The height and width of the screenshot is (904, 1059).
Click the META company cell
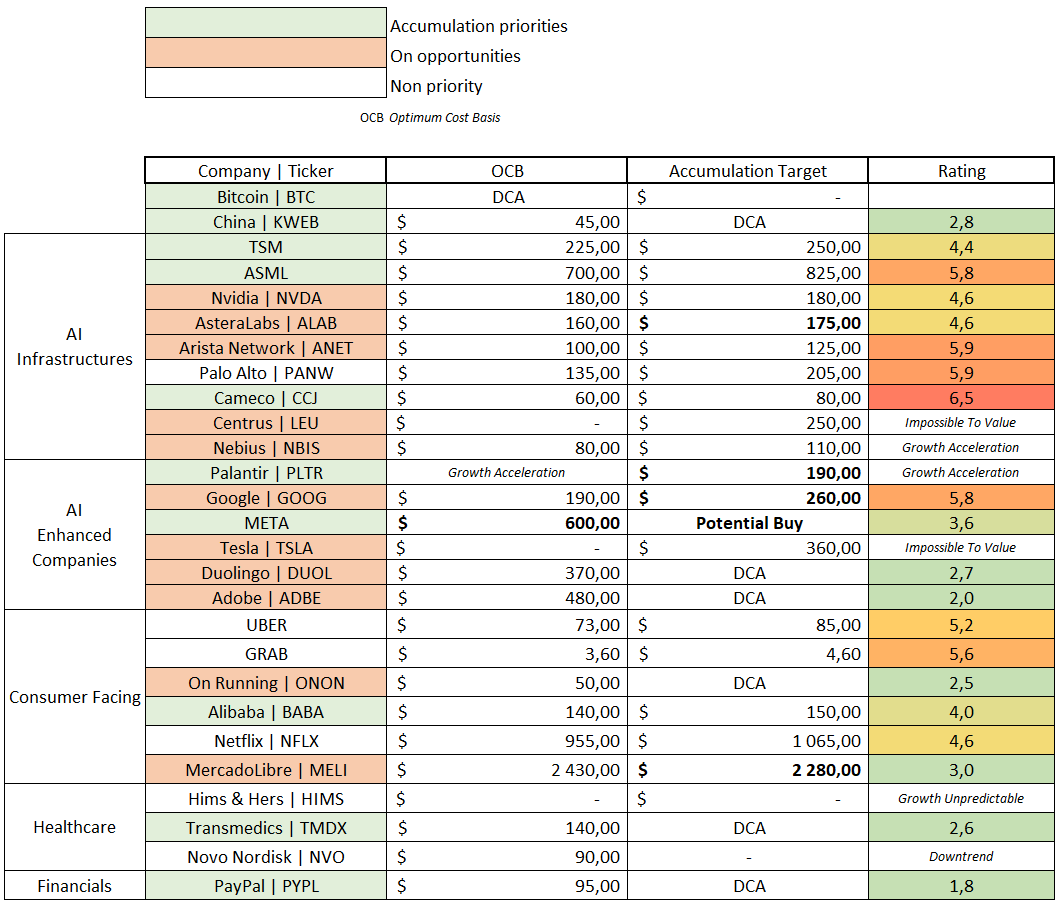point(265,522)
